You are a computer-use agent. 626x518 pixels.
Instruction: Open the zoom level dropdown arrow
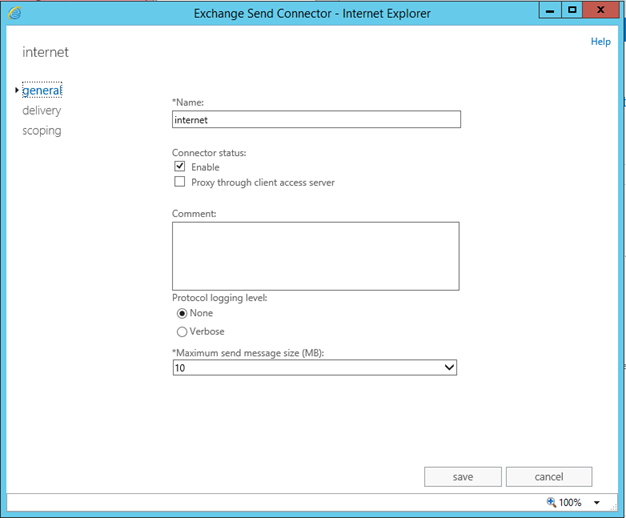596,502
